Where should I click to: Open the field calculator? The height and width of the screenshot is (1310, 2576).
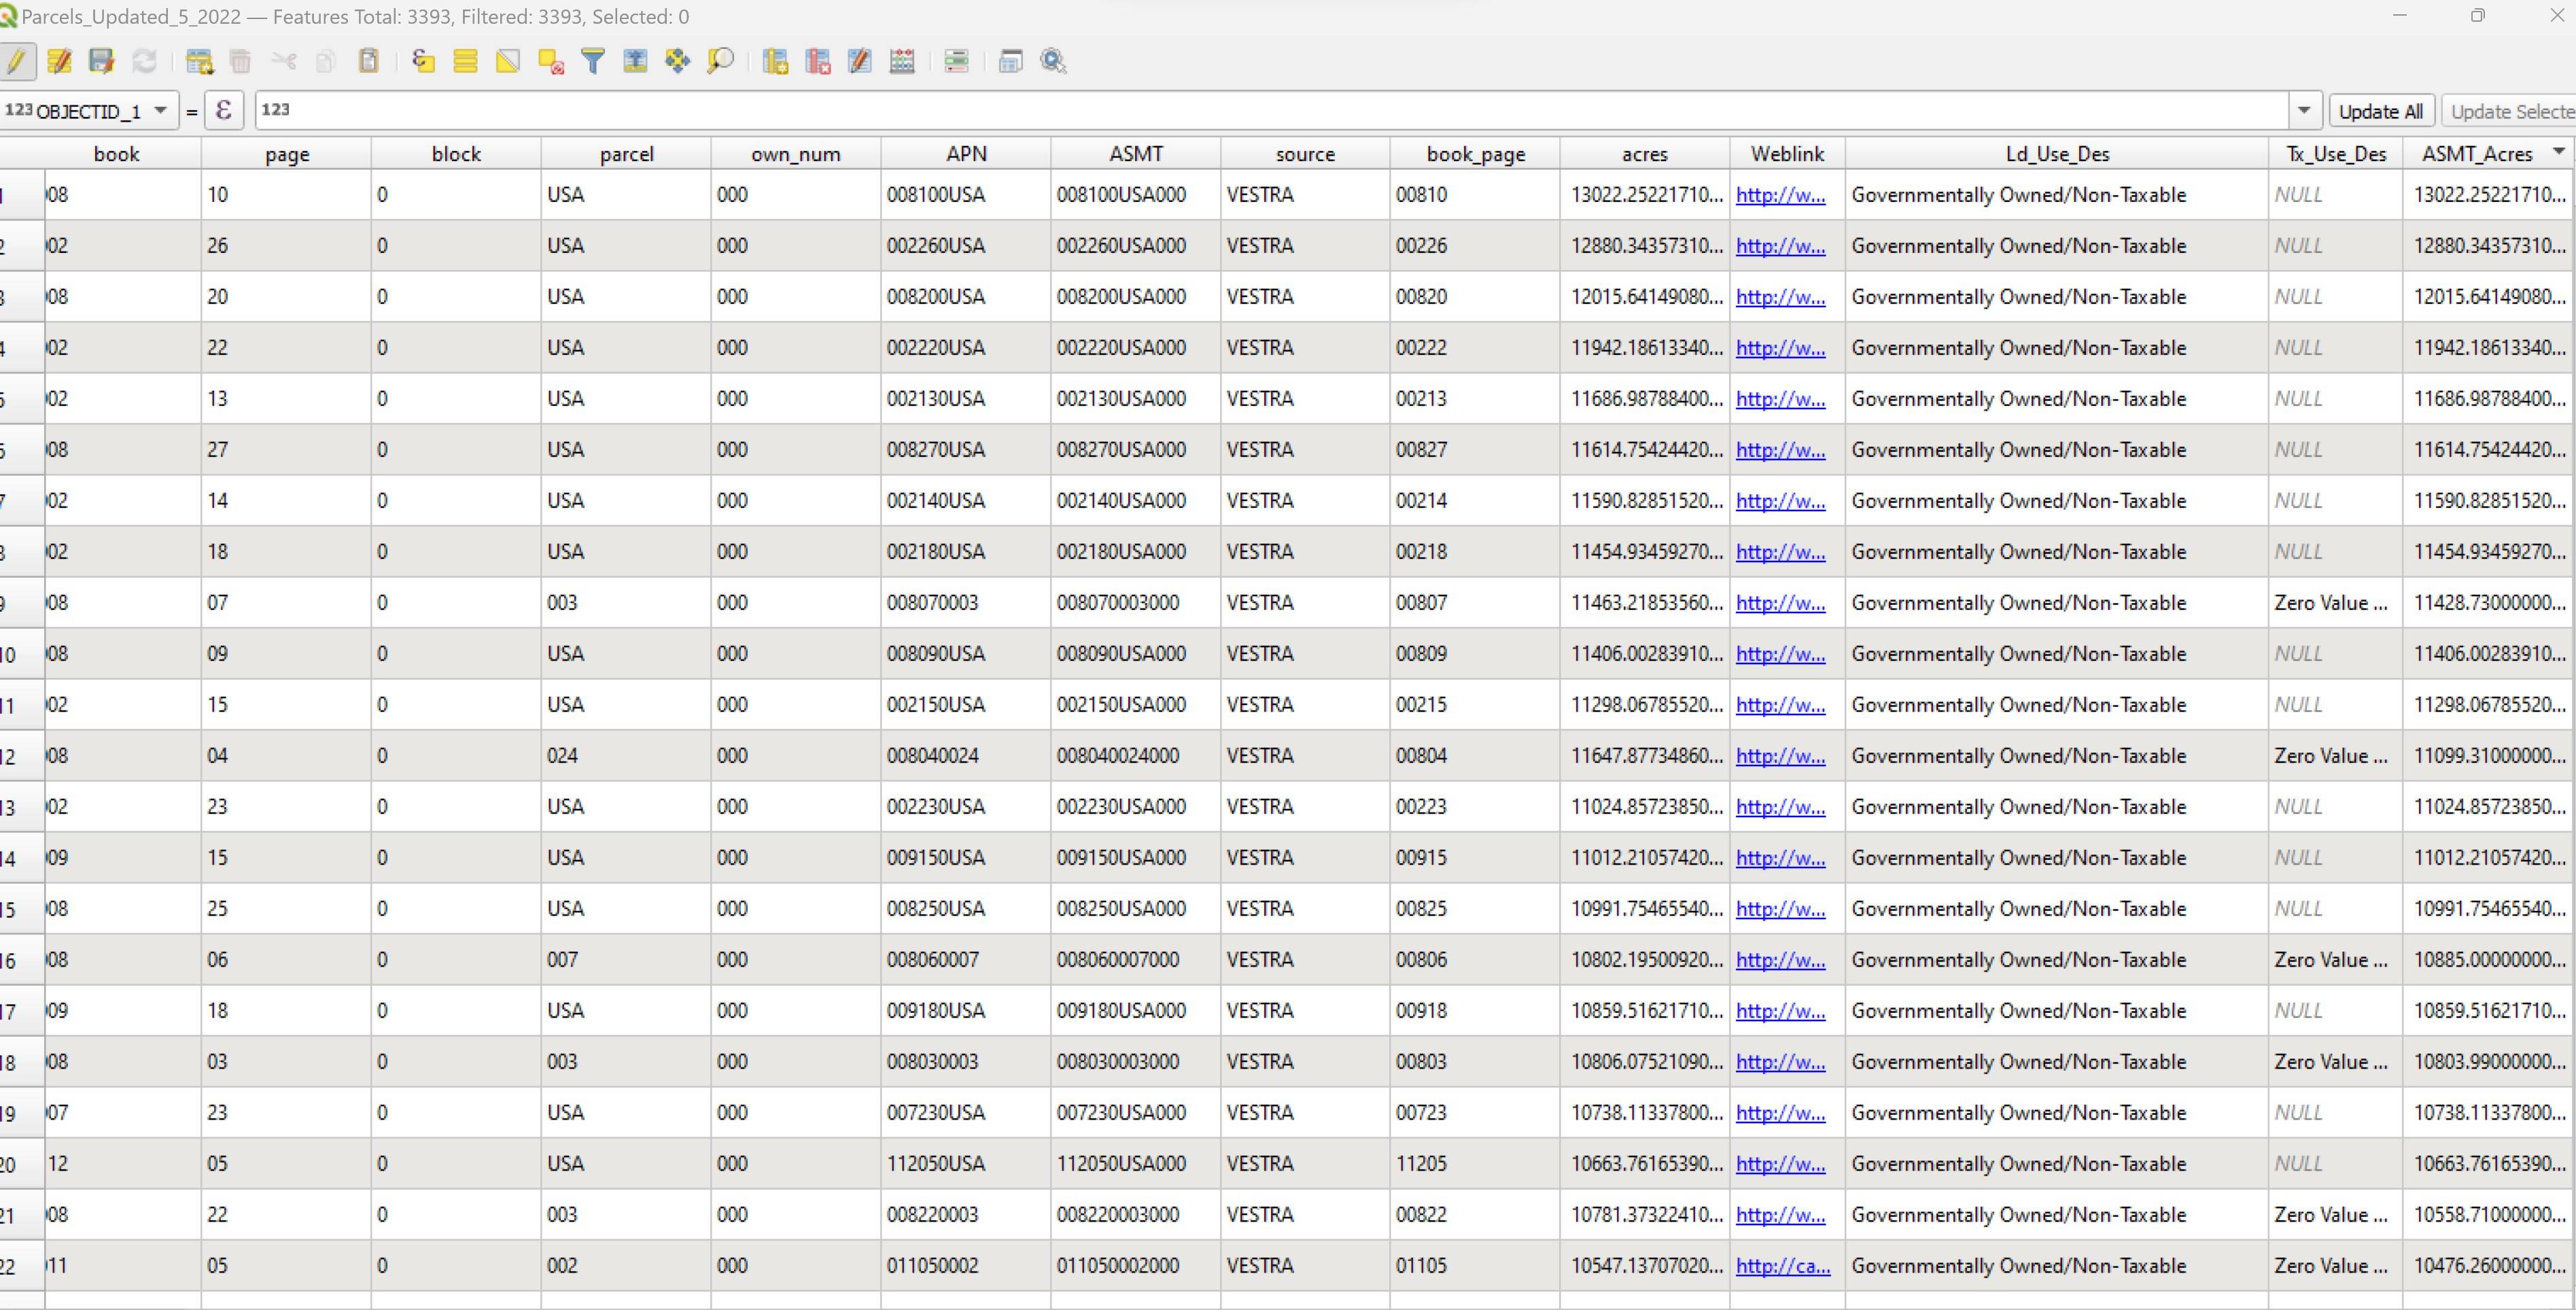902,61
